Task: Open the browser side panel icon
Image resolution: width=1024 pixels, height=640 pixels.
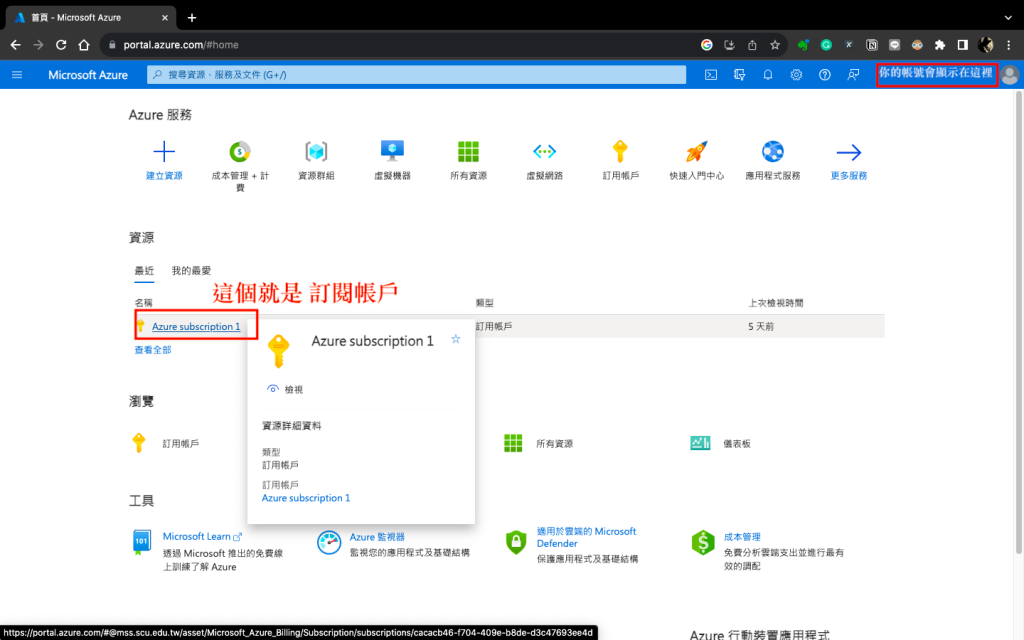Action: coord(963,45)
